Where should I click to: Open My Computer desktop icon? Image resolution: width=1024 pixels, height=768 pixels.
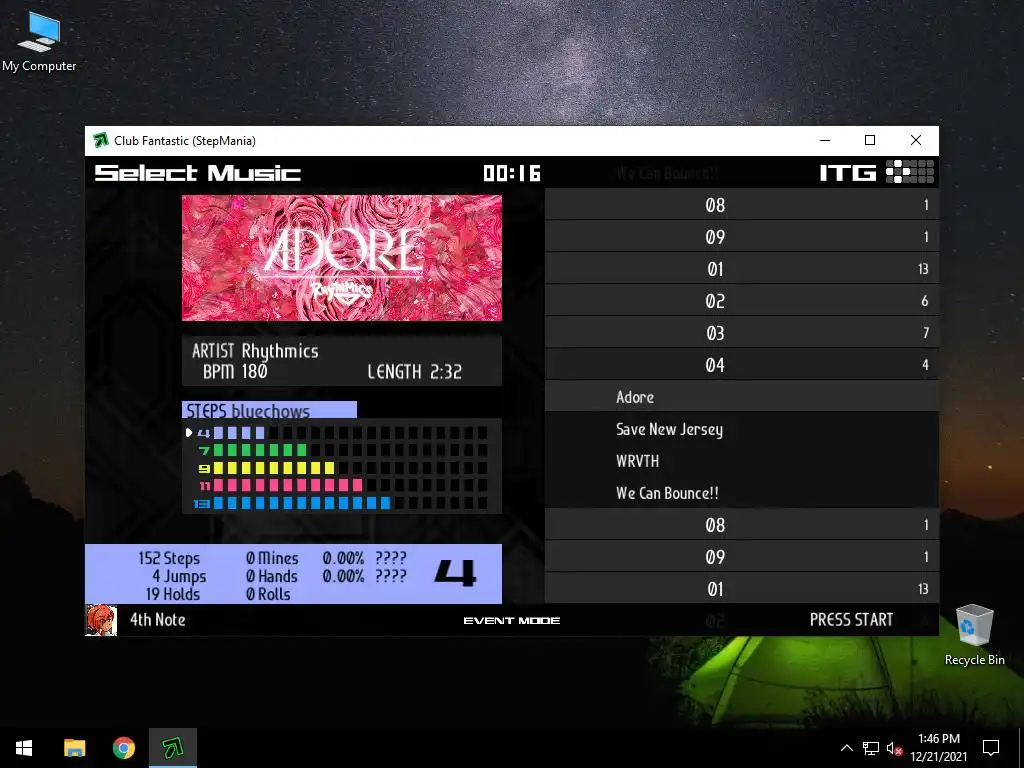tap(39, 40)
